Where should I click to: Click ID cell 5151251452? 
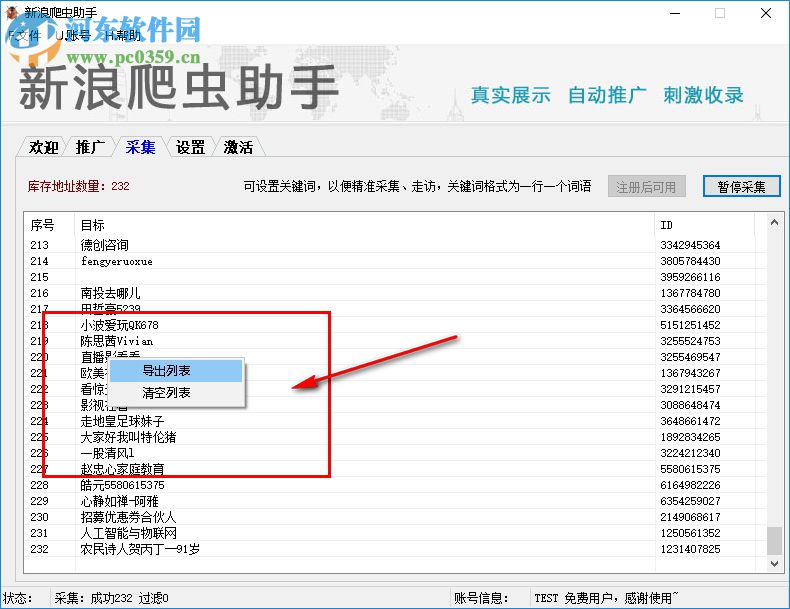[x=690, y=325]
